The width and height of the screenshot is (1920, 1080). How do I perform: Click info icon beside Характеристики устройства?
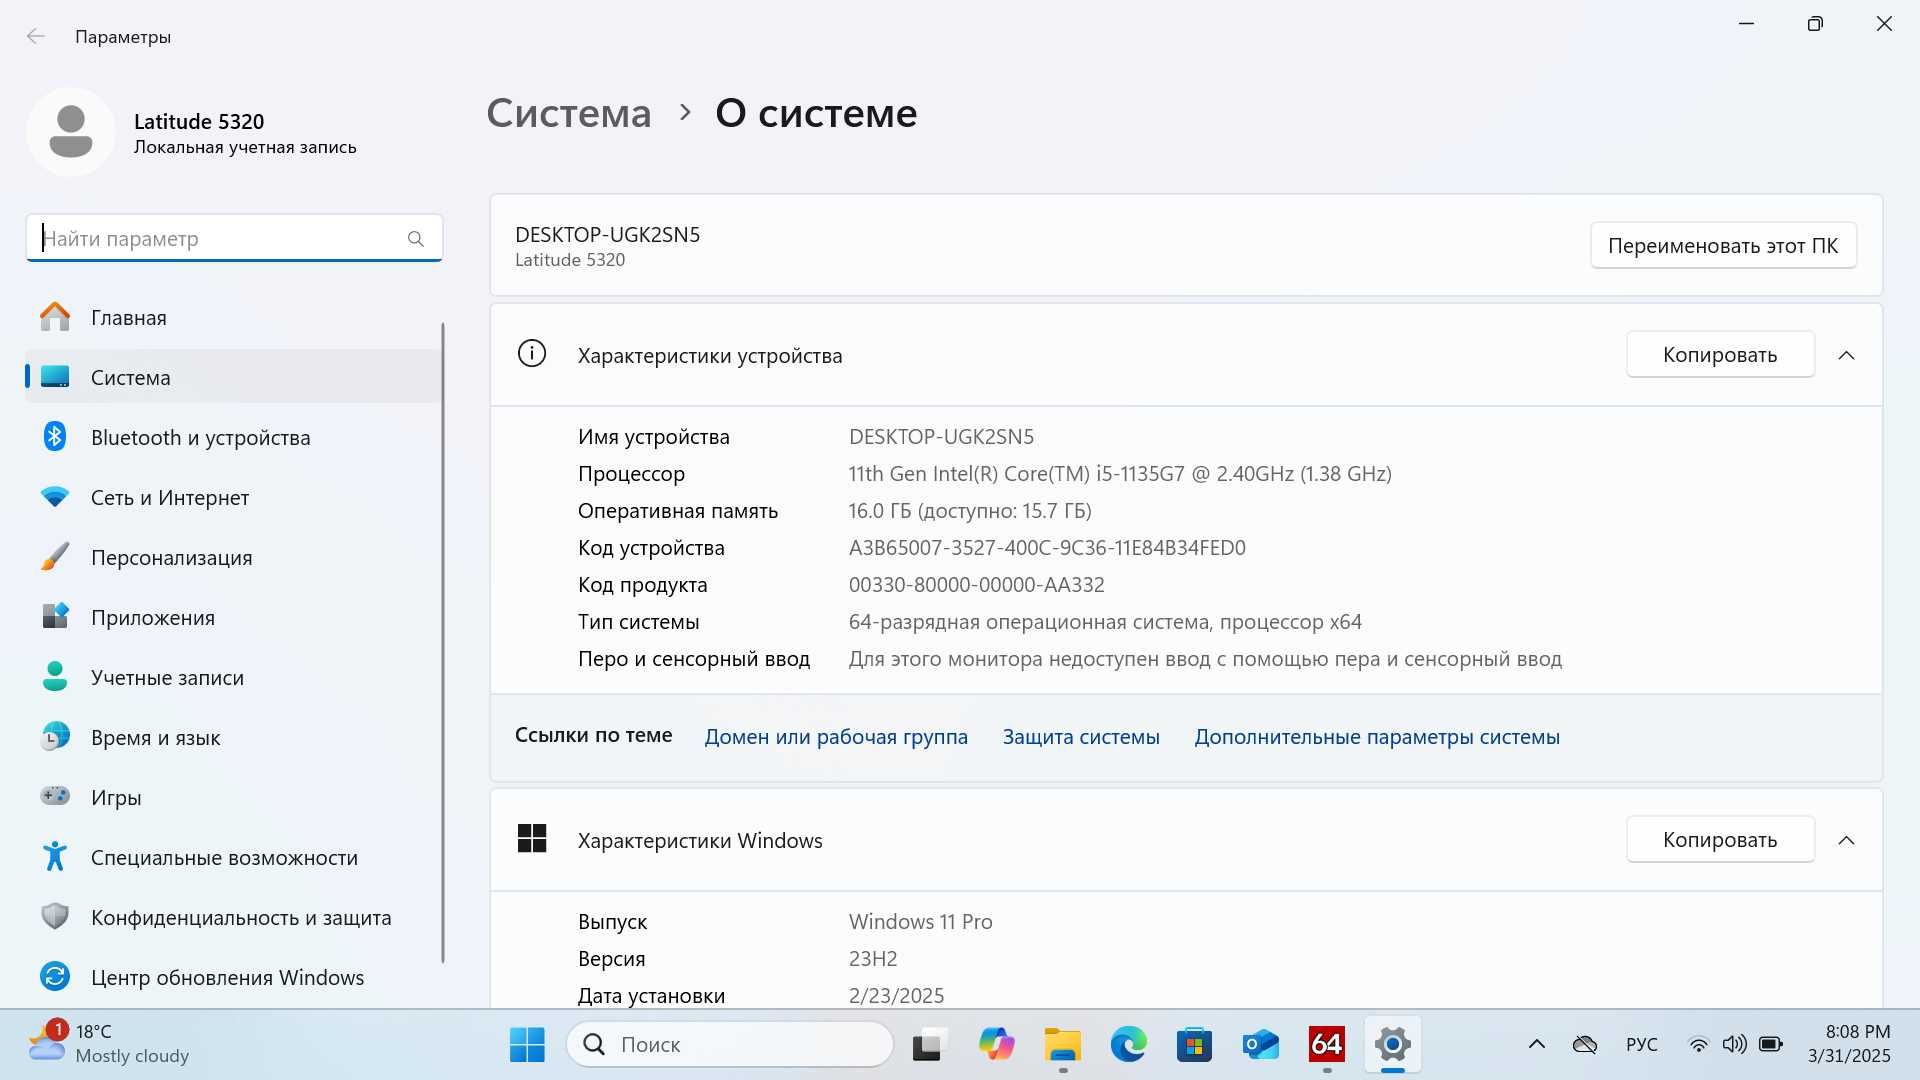click(x=532, y=354)
